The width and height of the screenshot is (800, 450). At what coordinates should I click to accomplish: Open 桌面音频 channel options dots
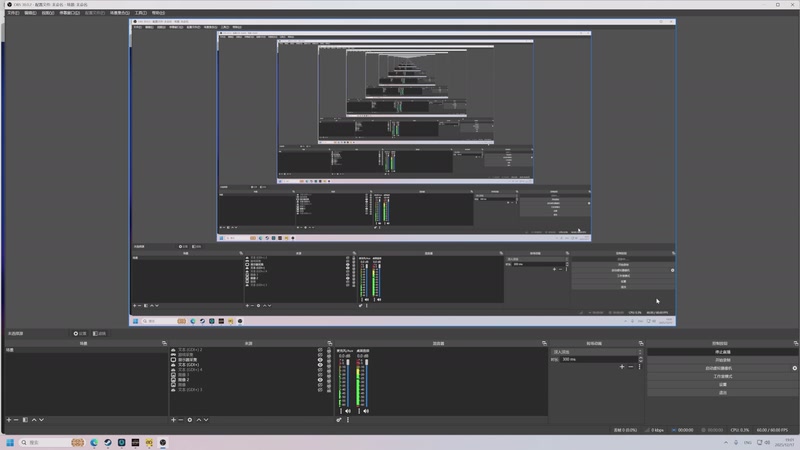pyautogui.click(x=359, y=411)
